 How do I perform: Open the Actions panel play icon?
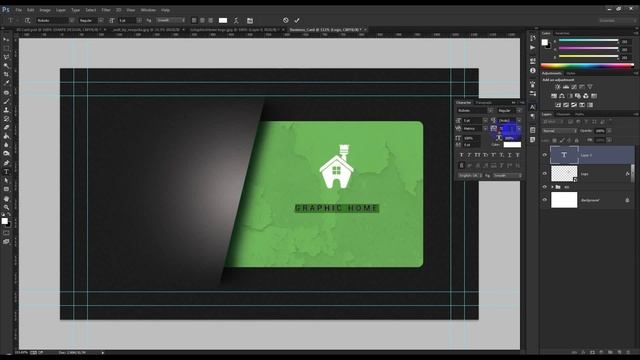pos(532,48)
